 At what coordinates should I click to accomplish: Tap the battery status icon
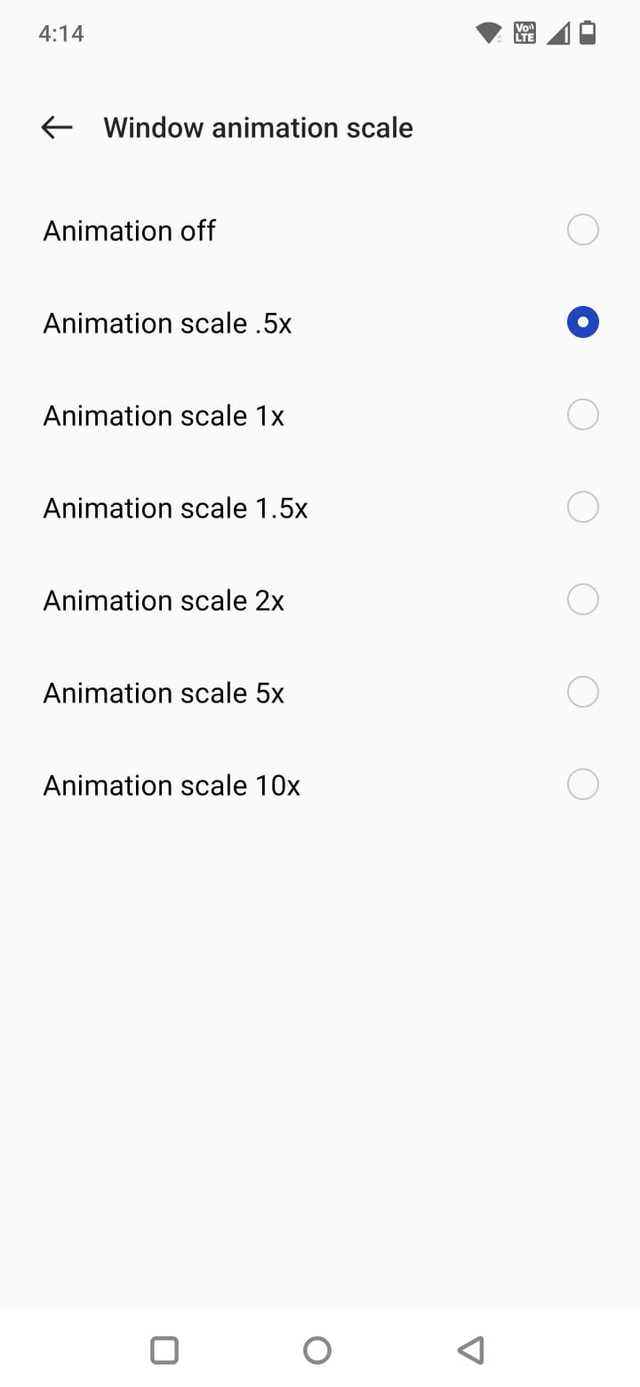(x=588, y=33)
